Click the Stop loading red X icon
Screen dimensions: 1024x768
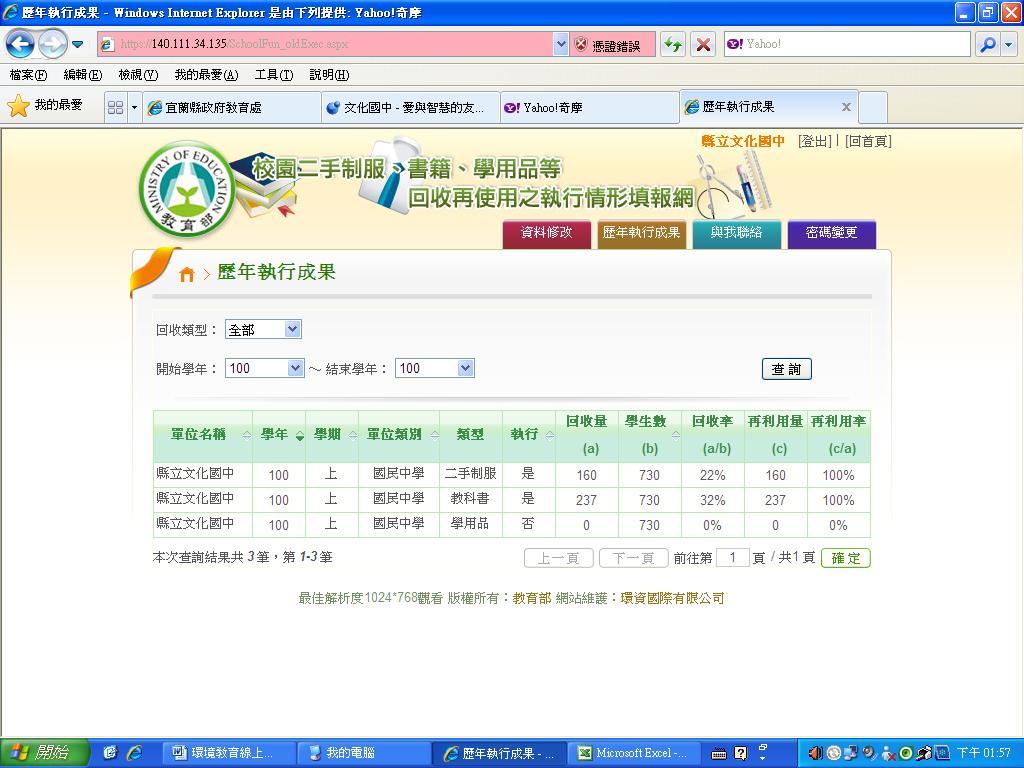(703, 44)
